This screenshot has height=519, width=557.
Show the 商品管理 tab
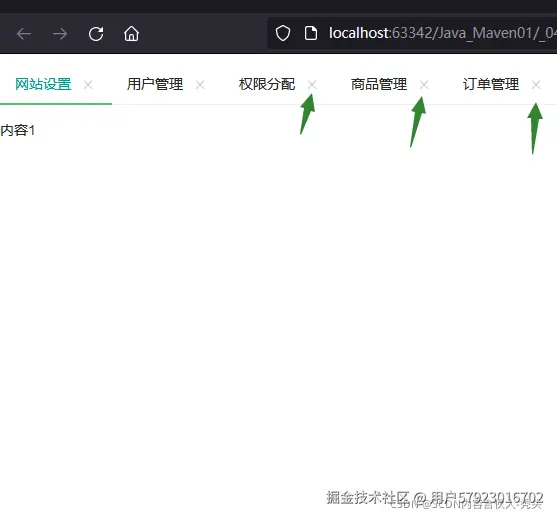tap(379, 85)
